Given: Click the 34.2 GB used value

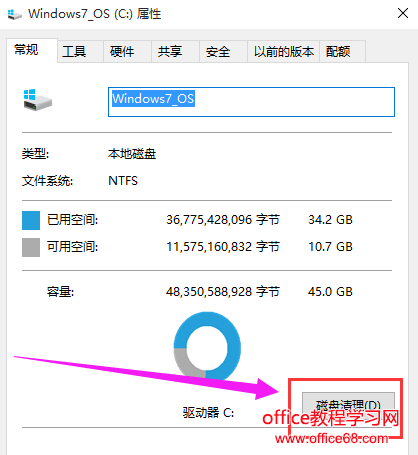Looking at the screenshot, I should tap(330, 220).
